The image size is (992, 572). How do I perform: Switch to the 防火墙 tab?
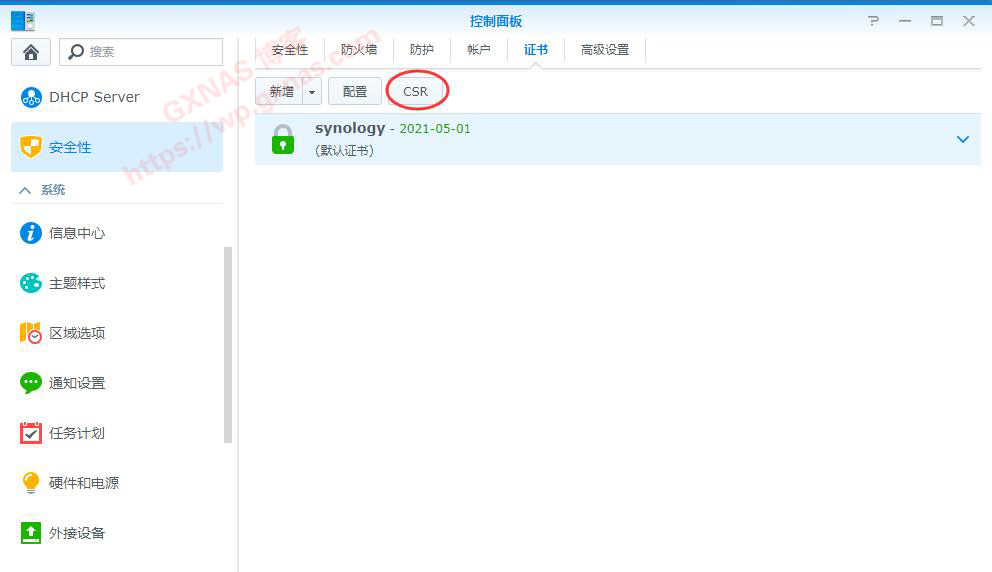[358, 49]
